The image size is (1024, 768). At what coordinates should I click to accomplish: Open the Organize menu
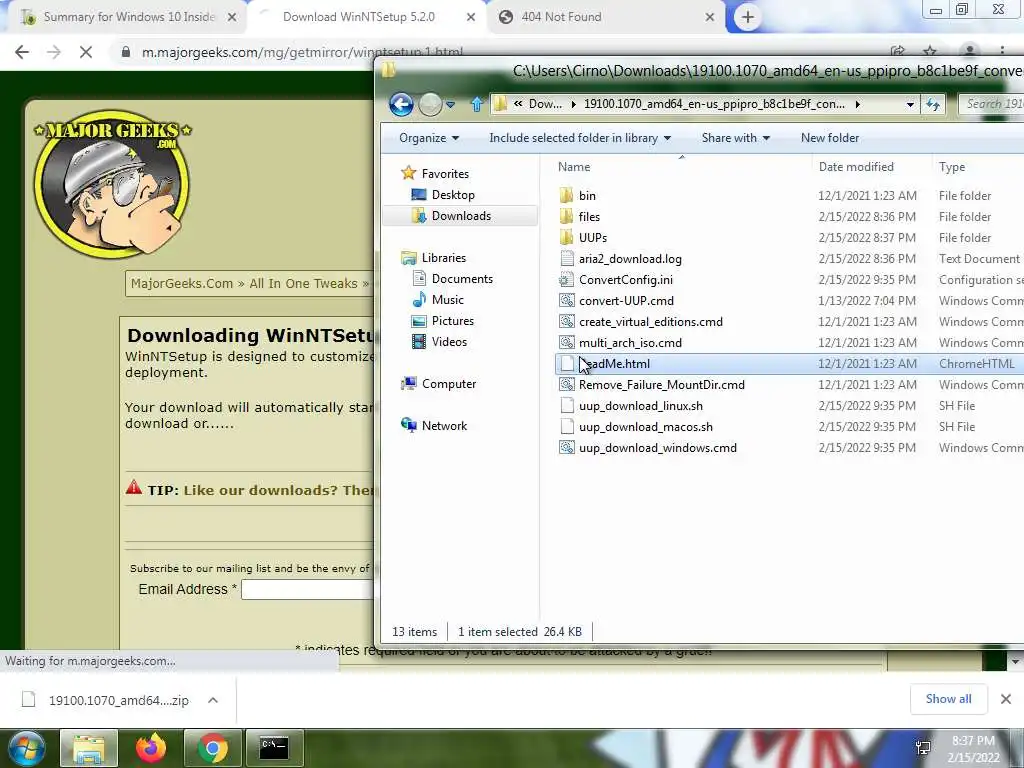(429, 138)
